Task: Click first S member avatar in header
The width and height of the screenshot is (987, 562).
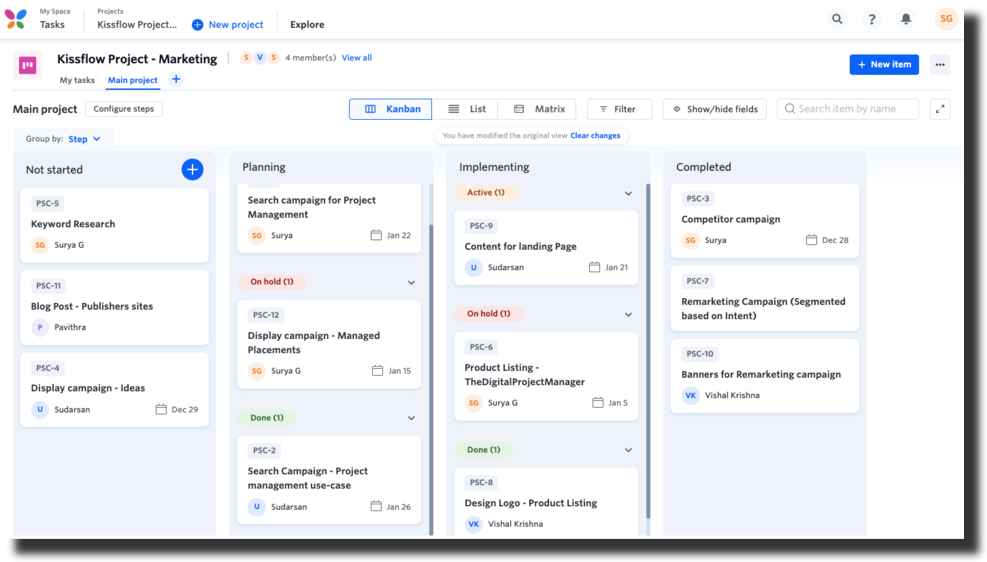Action: [246, 57]
